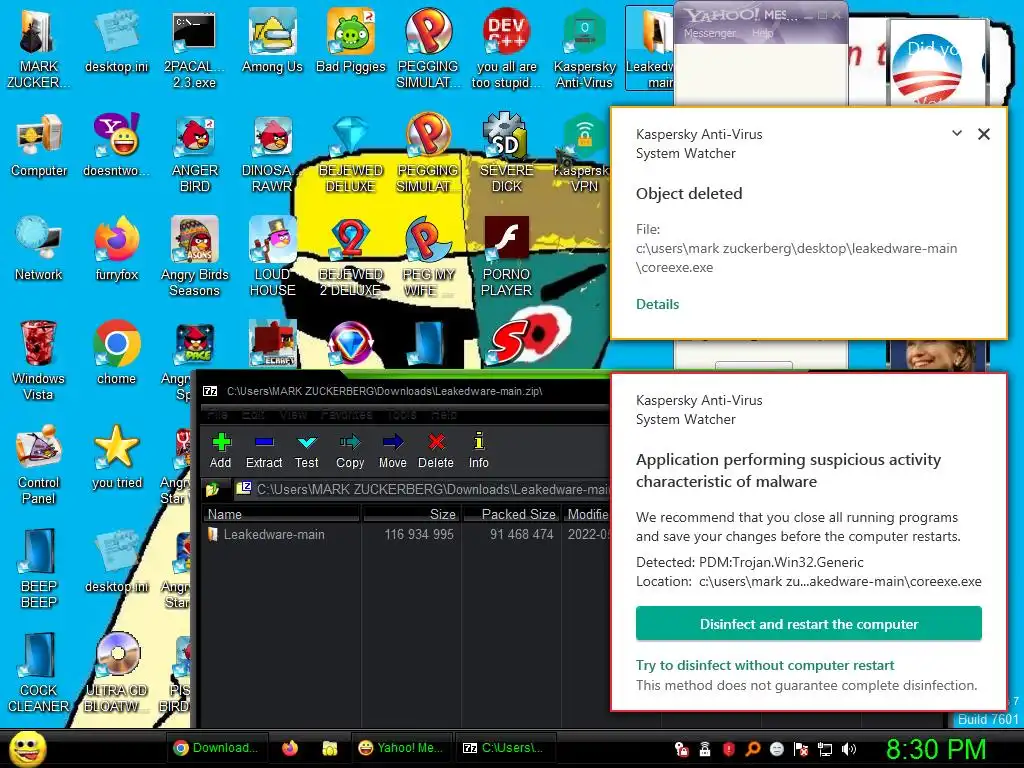Expand the chevron in Object deleted notification
The width and height of the screenshot is (1024, 768).
click(957, 133)
